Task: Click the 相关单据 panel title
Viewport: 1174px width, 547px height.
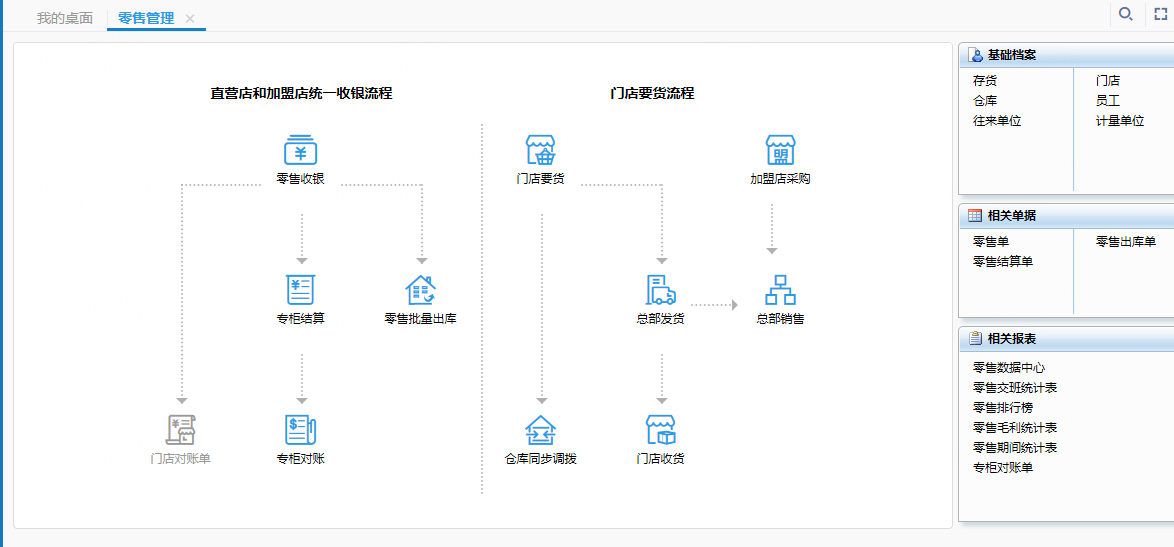Action: point(1012,216)
